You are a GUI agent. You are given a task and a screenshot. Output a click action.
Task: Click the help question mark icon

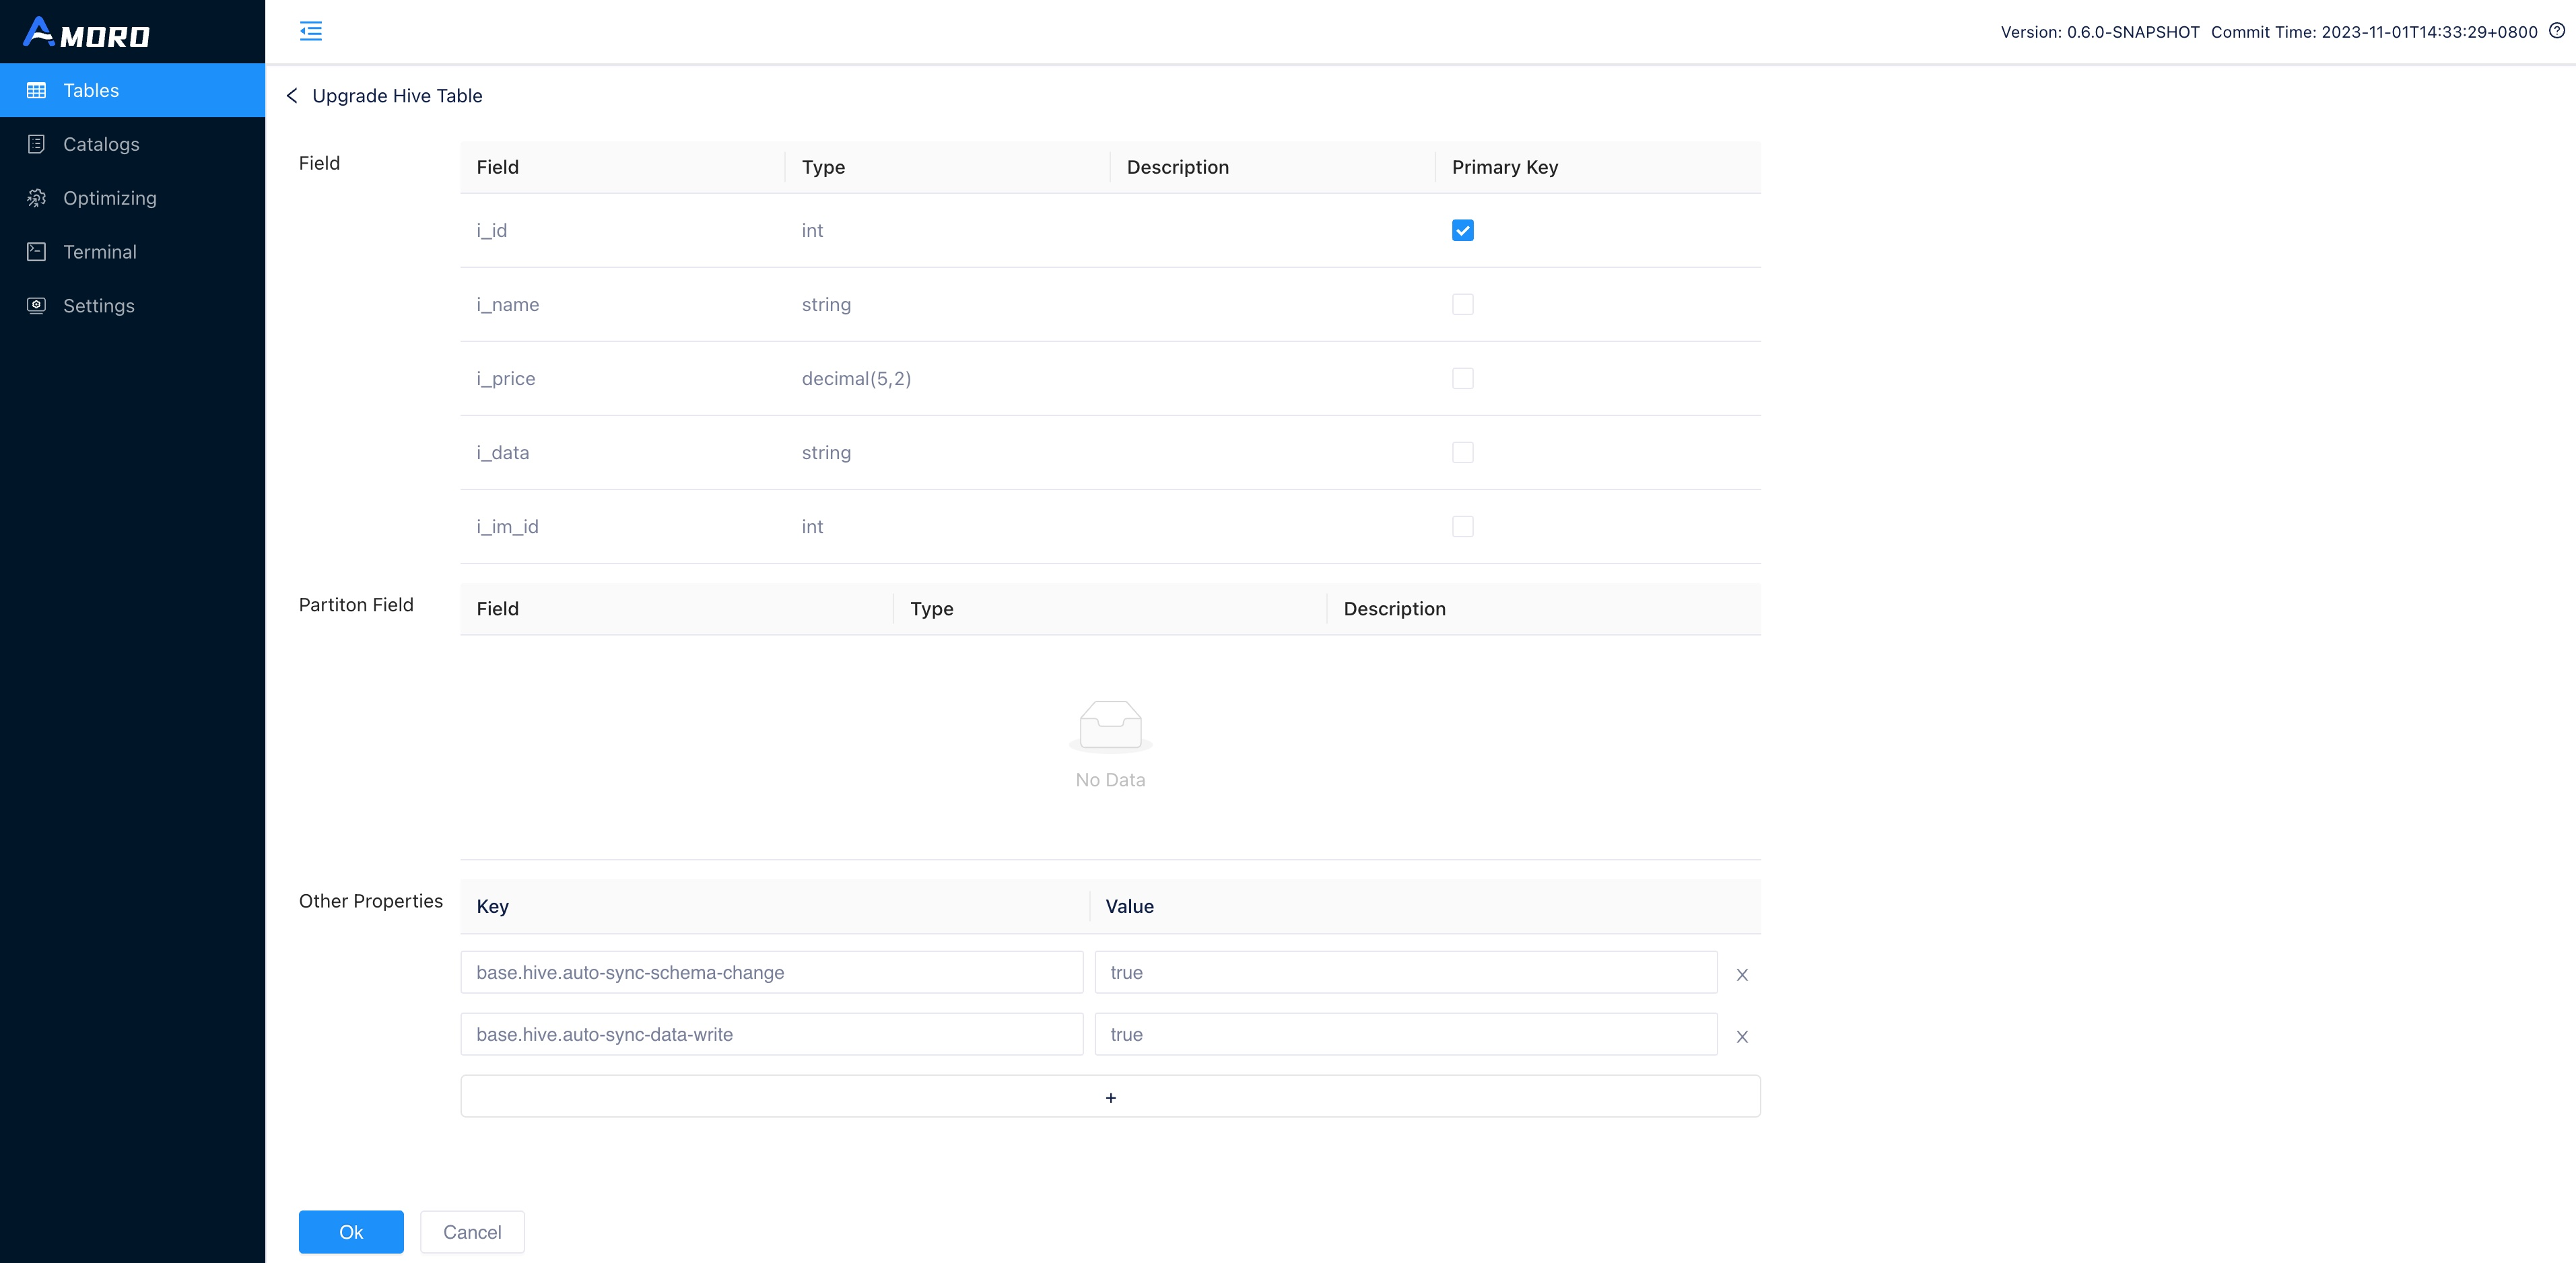pyautogui.click(x=2556, y=31)
